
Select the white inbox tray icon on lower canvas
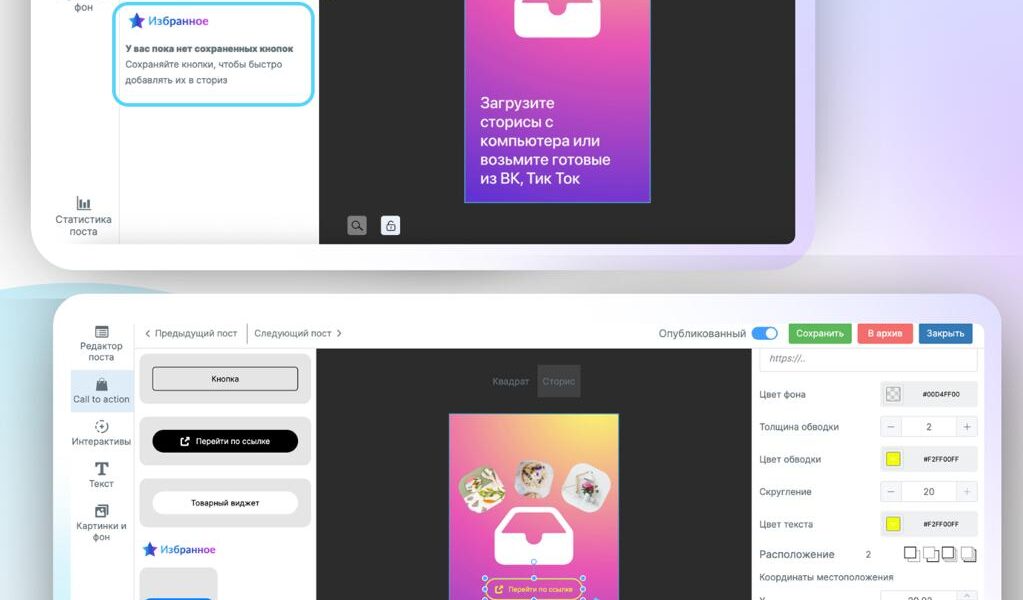pyautogui.click(x=534, y=535)
